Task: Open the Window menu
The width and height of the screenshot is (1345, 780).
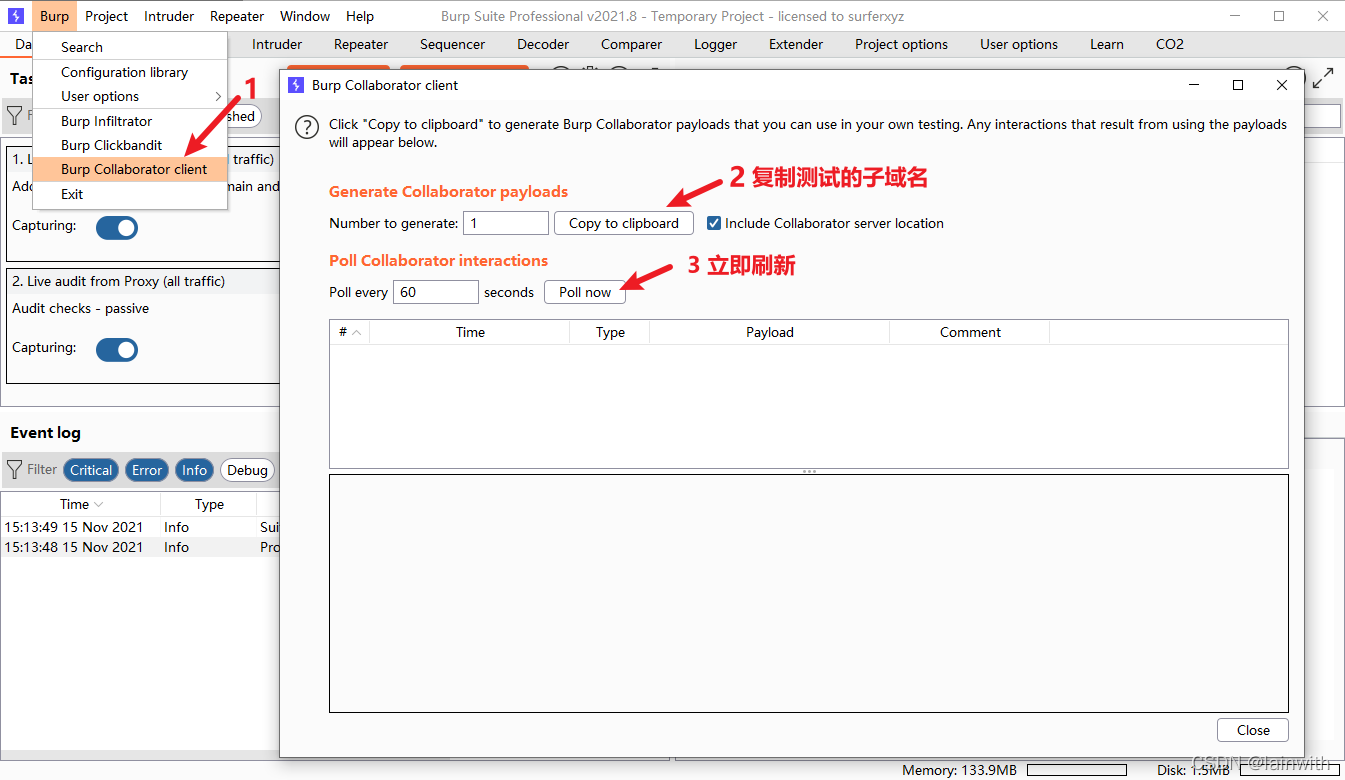Action: [x=305, y=16]
